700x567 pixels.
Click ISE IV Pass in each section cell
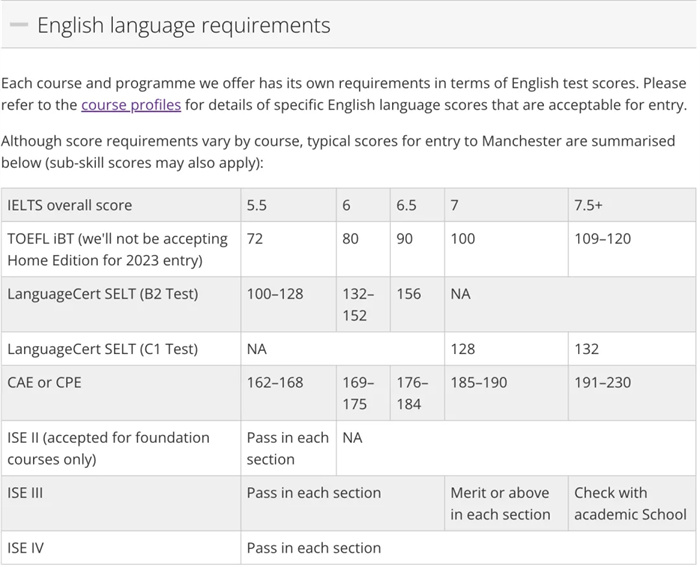pyautogui.click(x=468, y=548)
